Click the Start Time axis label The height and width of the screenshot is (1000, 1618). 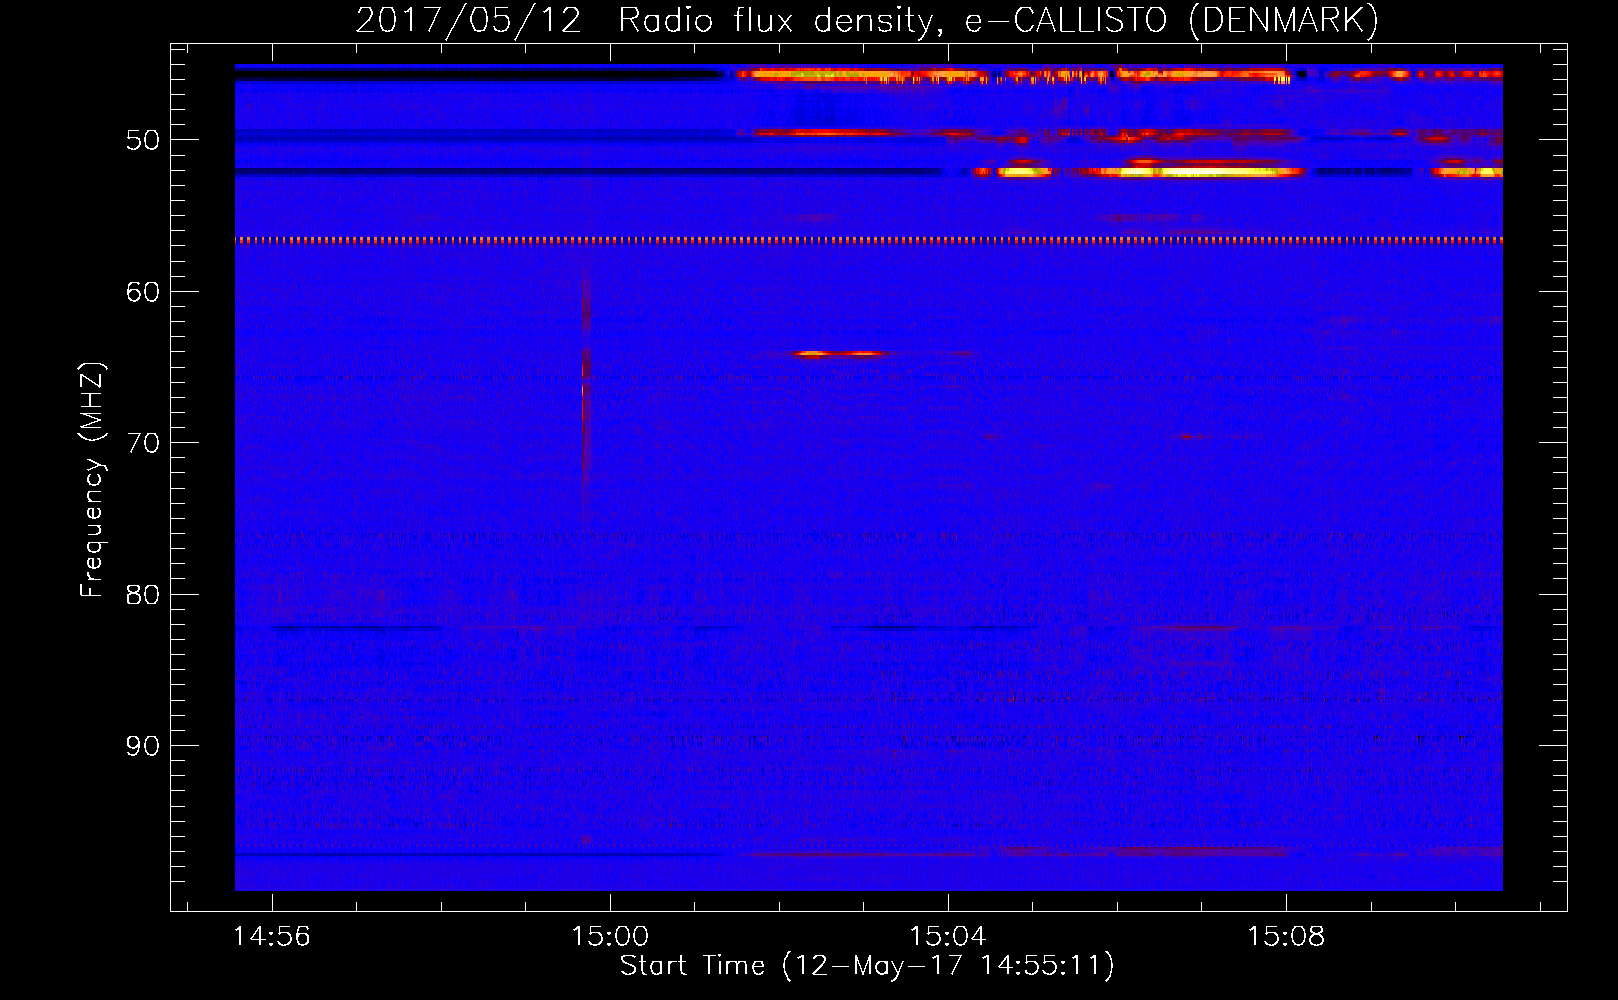[867, 966]
